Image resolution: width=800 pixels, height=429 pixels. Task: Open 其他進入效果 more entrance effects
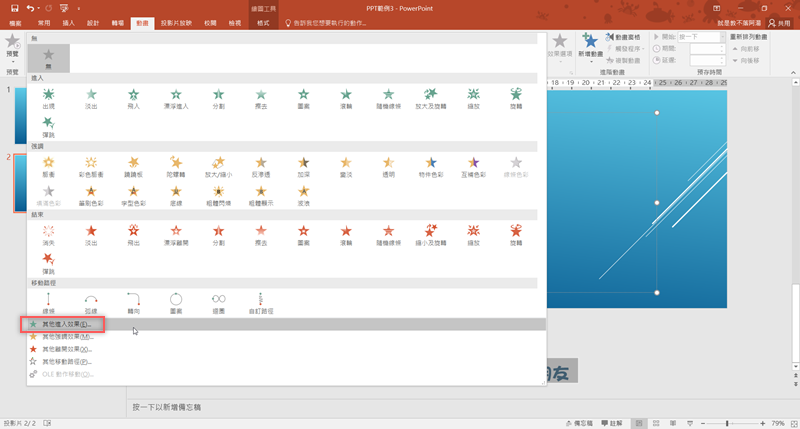point(66,325)
